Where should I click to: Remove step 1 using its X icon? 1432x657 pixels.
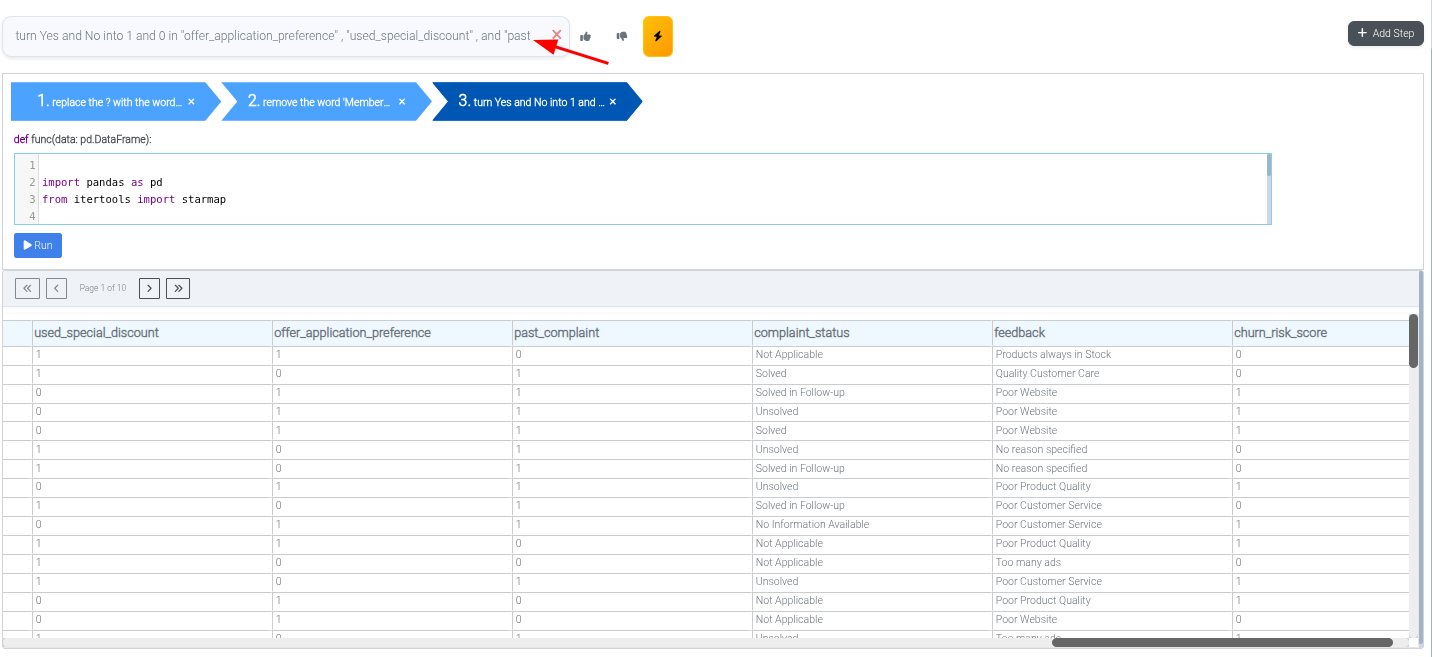191,102
